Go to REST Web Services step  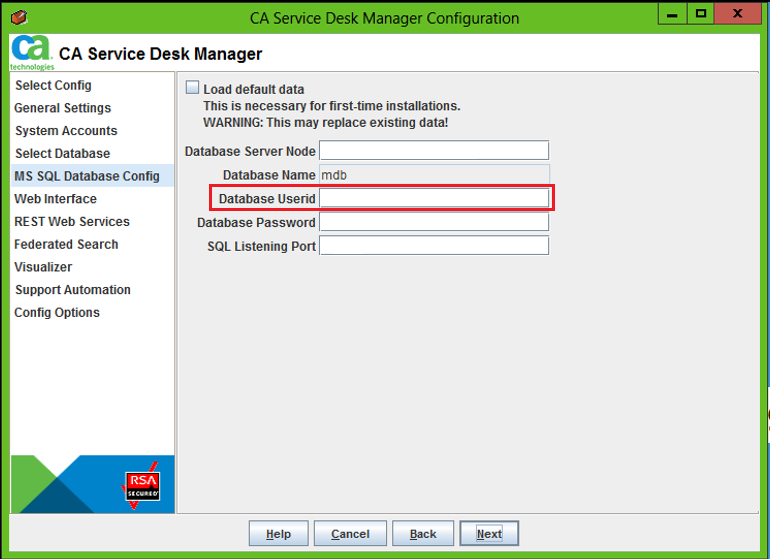pos(72,222)
